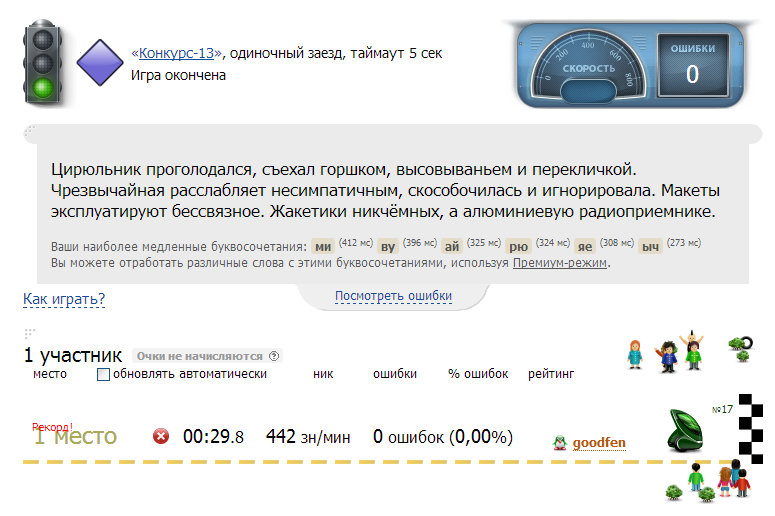
Task: Click the '1 участник' heading
Action: tap(73, 355)
